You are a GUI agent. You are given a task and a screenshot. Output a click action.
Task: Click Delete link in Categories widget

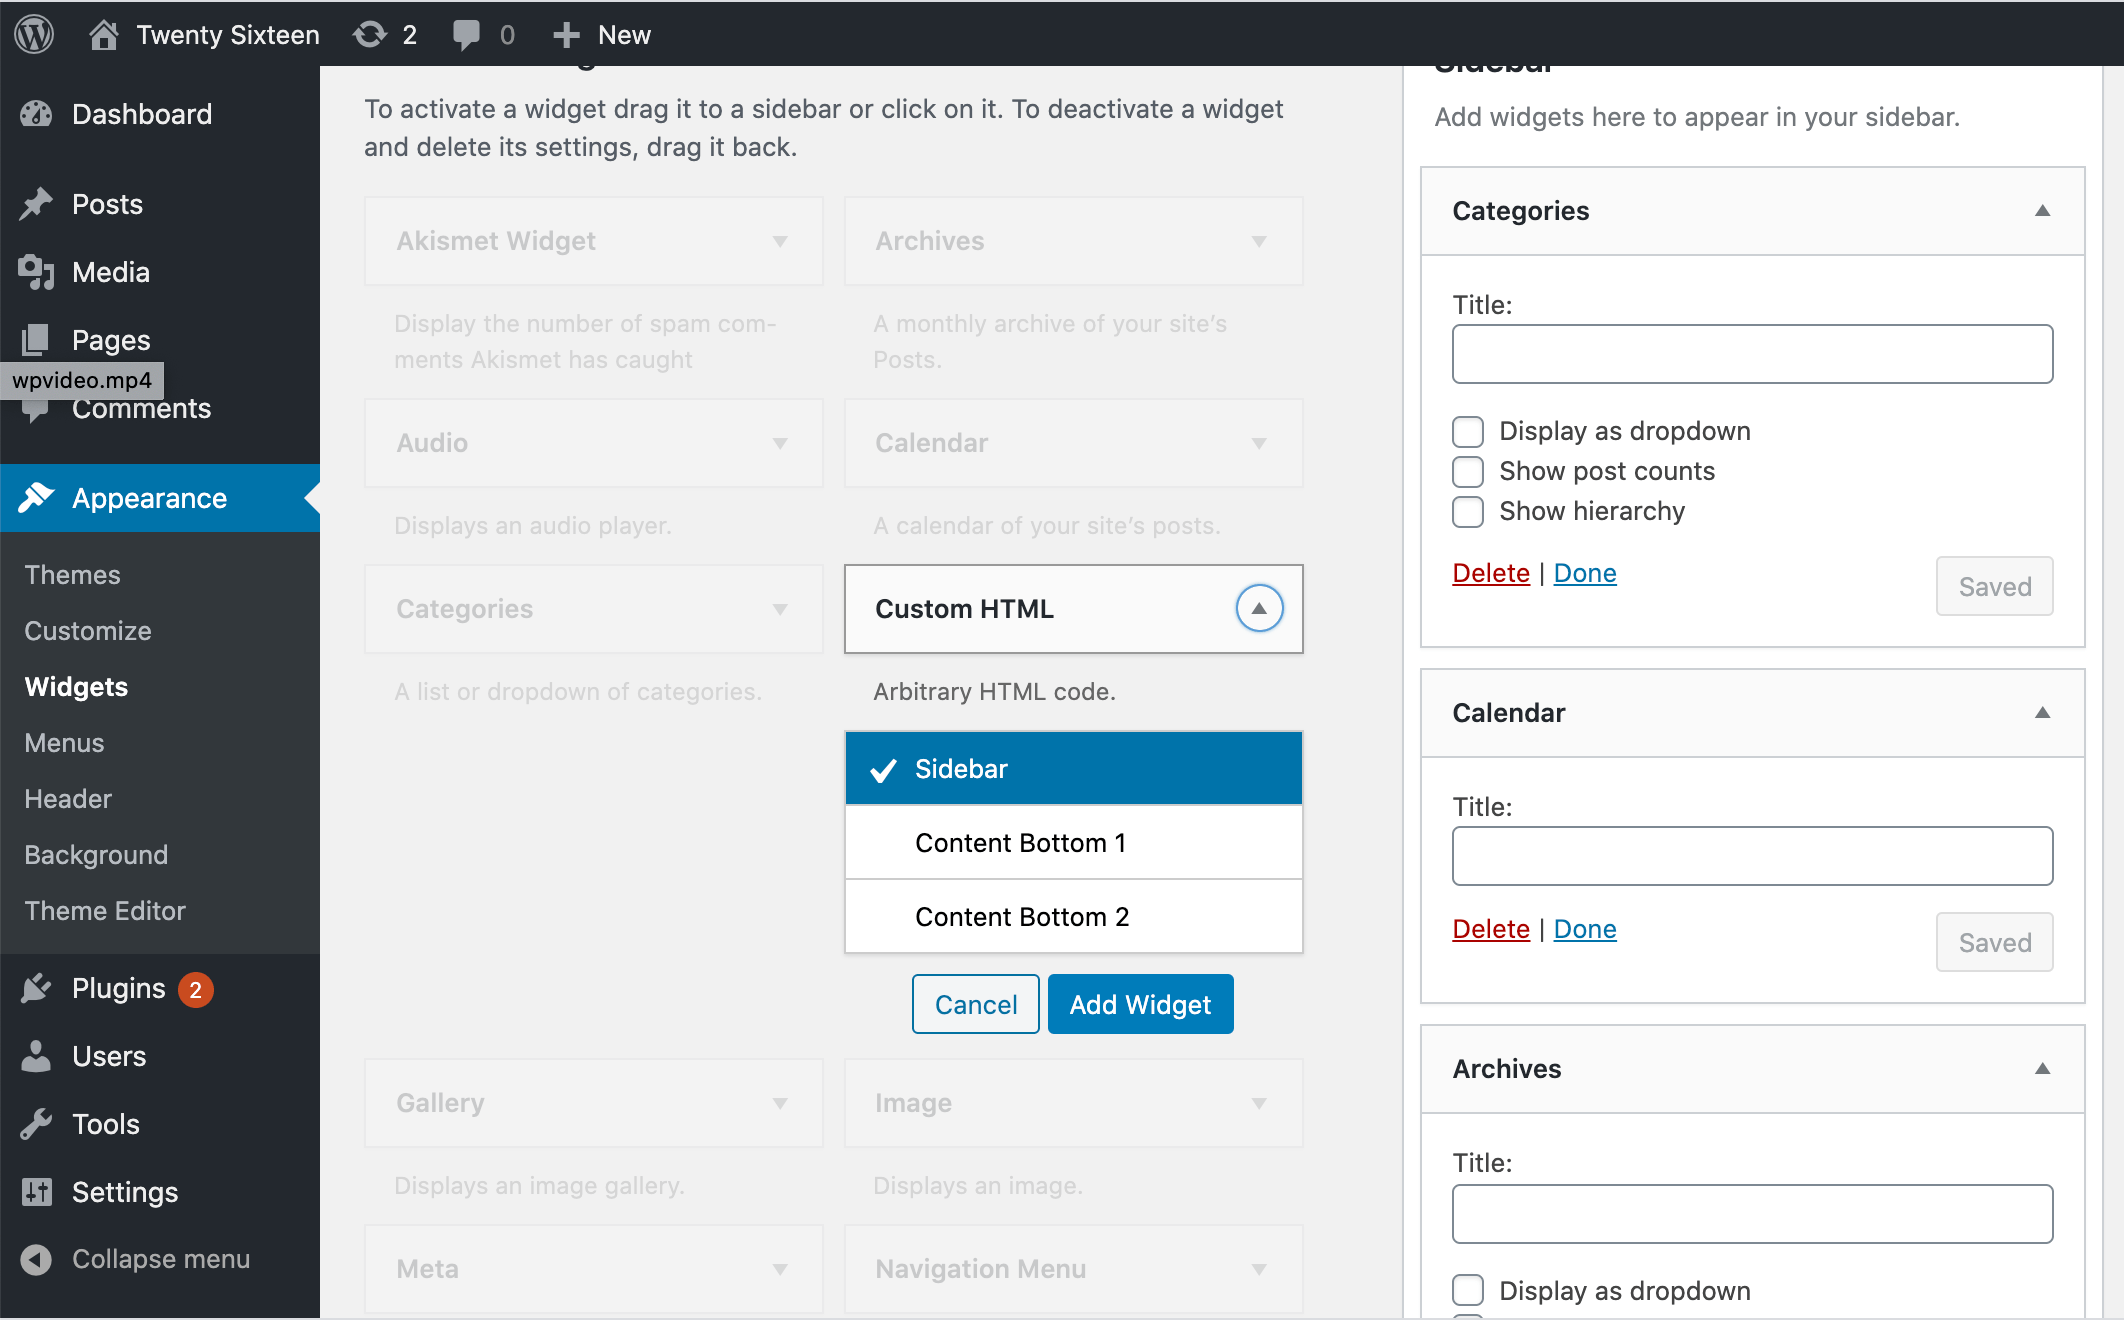click(1490, 573)
